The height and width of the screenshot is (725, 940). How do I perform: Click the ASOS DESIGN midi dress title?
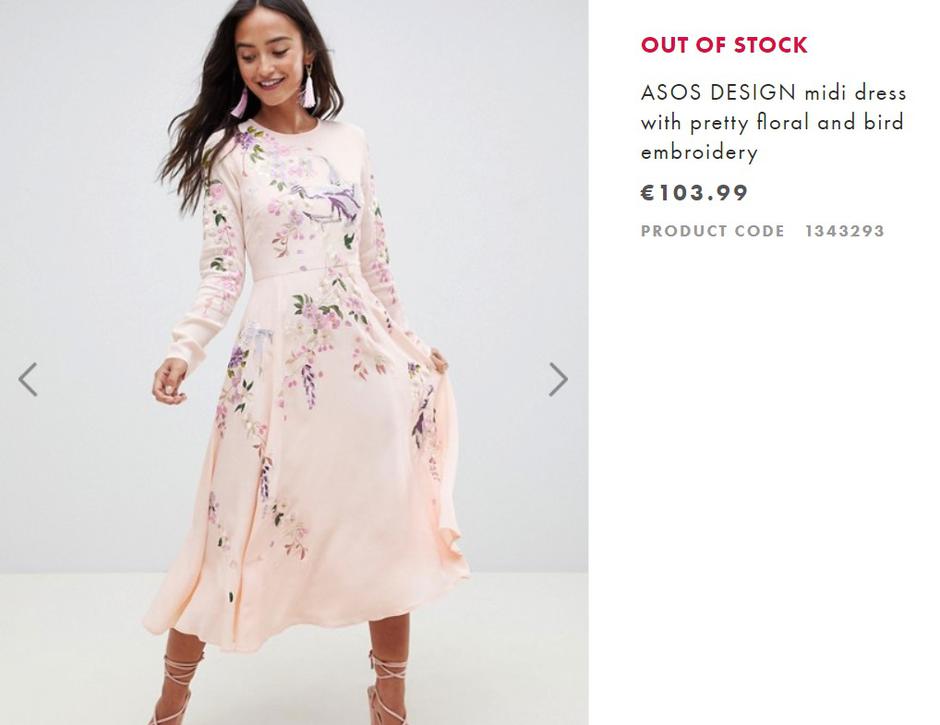tap(770, 122)
